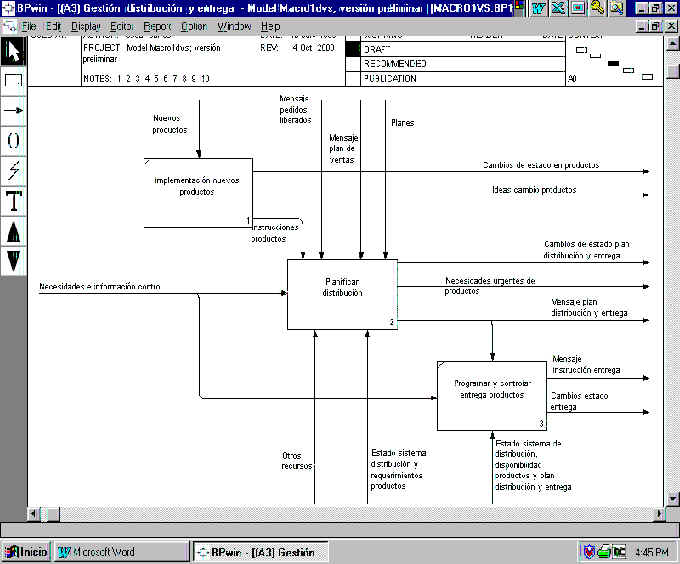Click vertical scrollbar up arrow
Viewport: 680px width, 564px height.
click(672, 43)
